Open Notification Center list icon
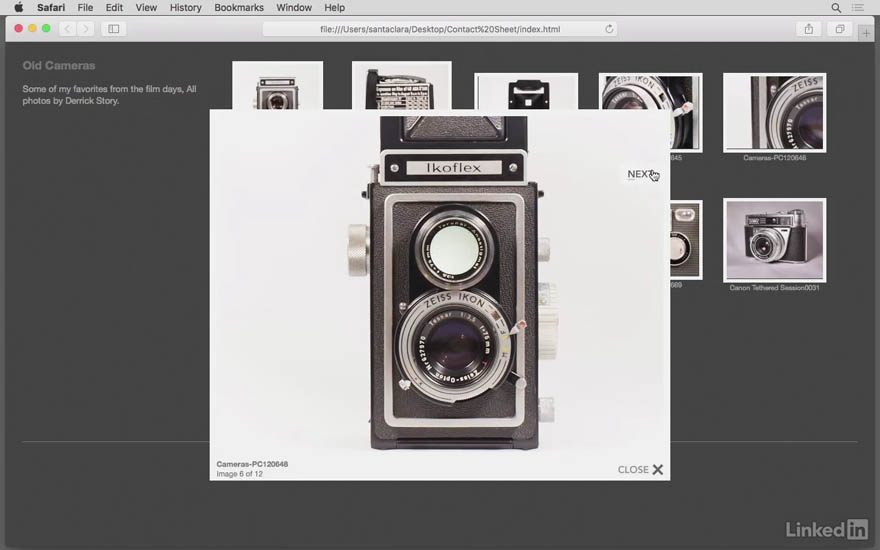 [858, 7]
